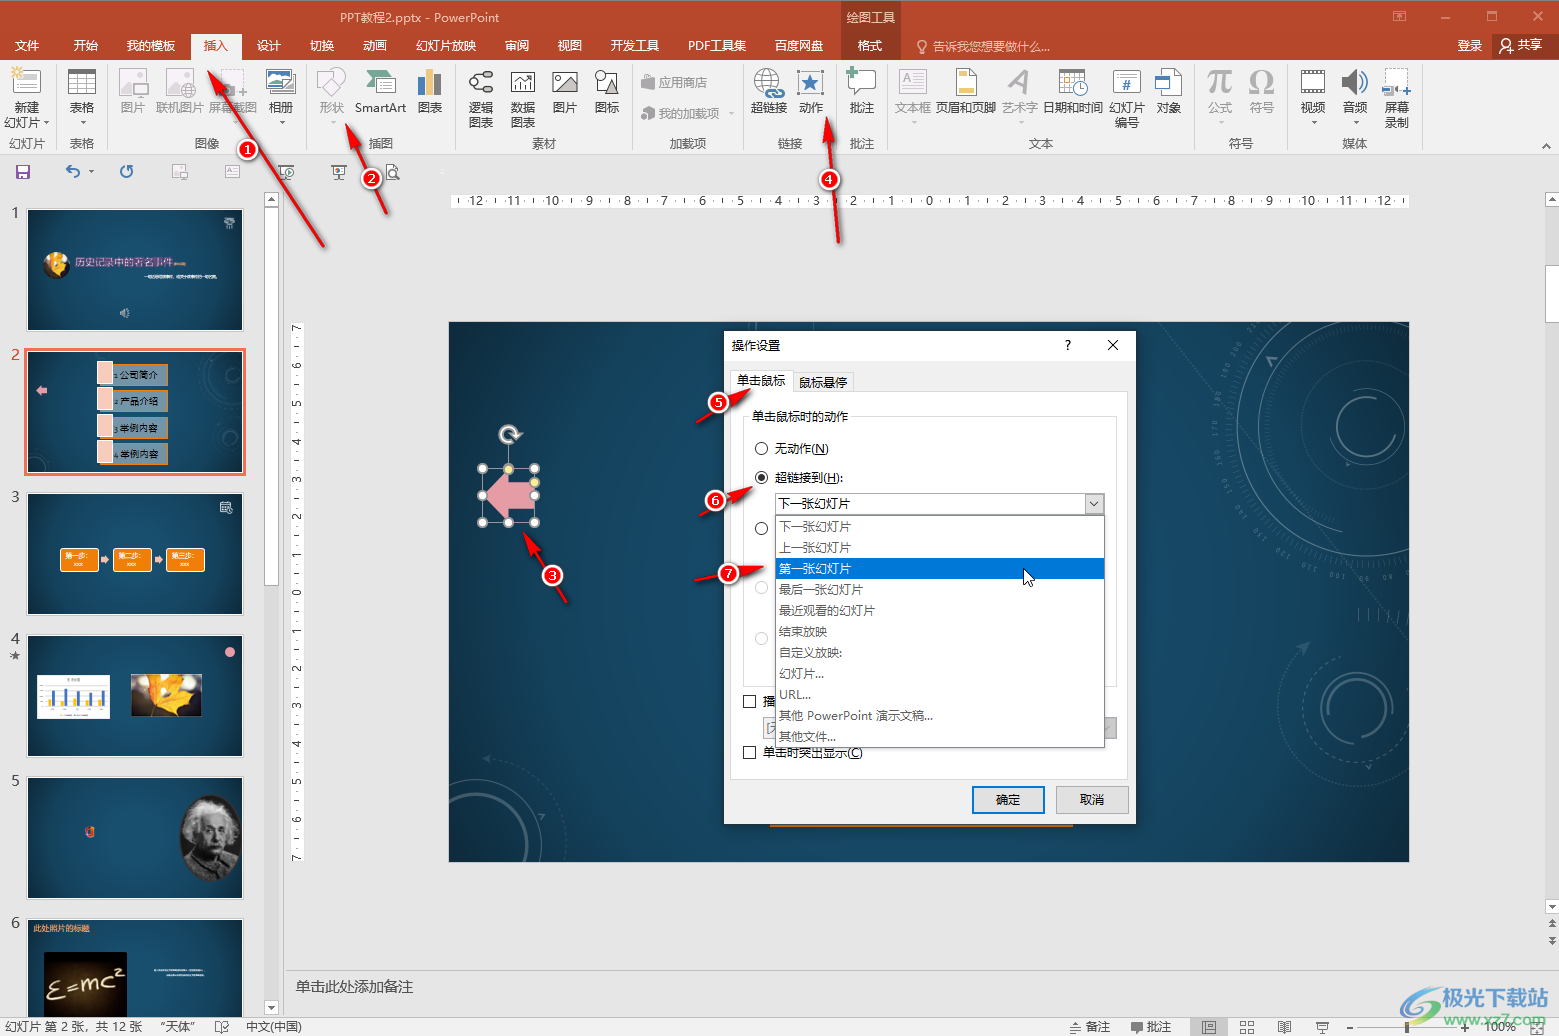
Task: Open 数据图表 data chart tool
Action: pos(523,98)
